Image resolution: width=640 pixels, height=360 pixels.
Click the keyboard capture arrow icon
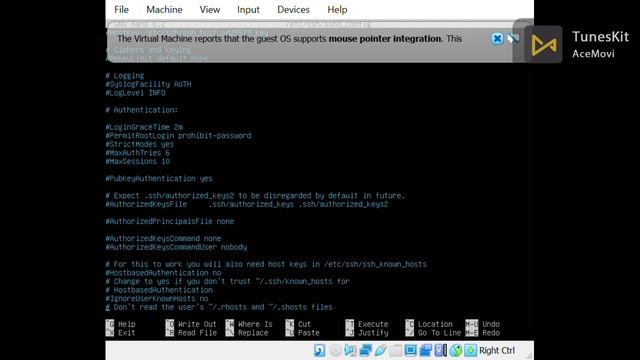coord(471,350)
